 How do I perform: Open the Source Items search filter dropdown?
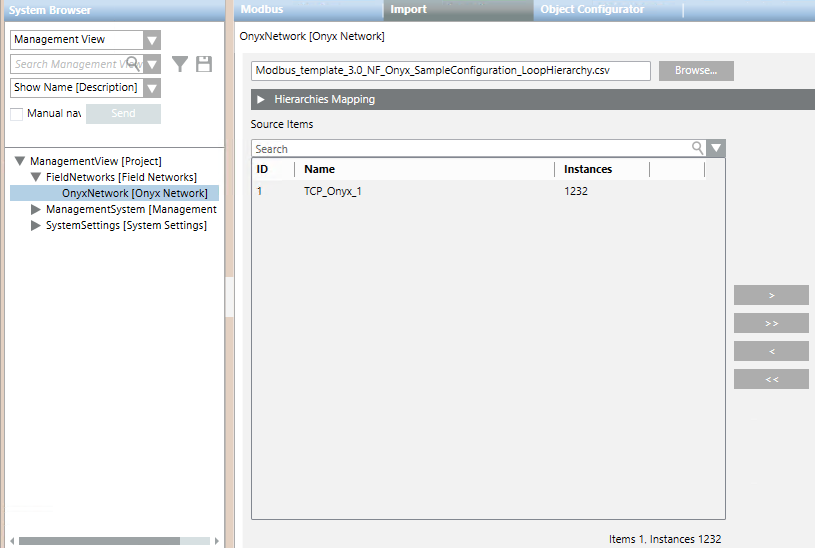716,148
